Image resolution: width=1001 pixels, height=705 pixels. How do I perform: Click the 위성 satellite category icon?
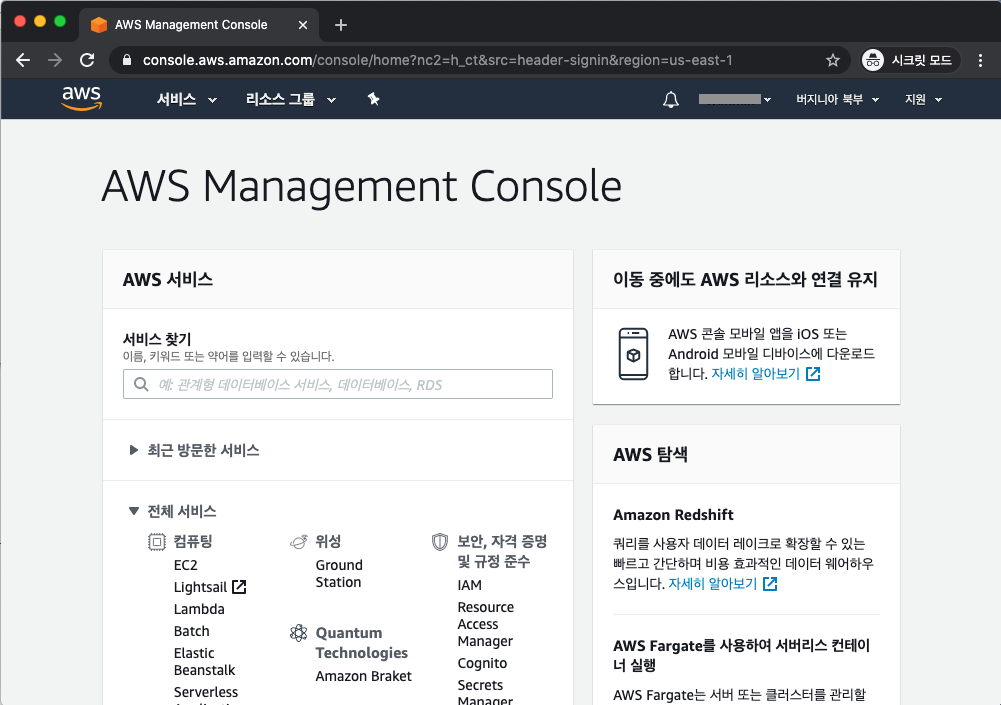(x=299, y=542)
